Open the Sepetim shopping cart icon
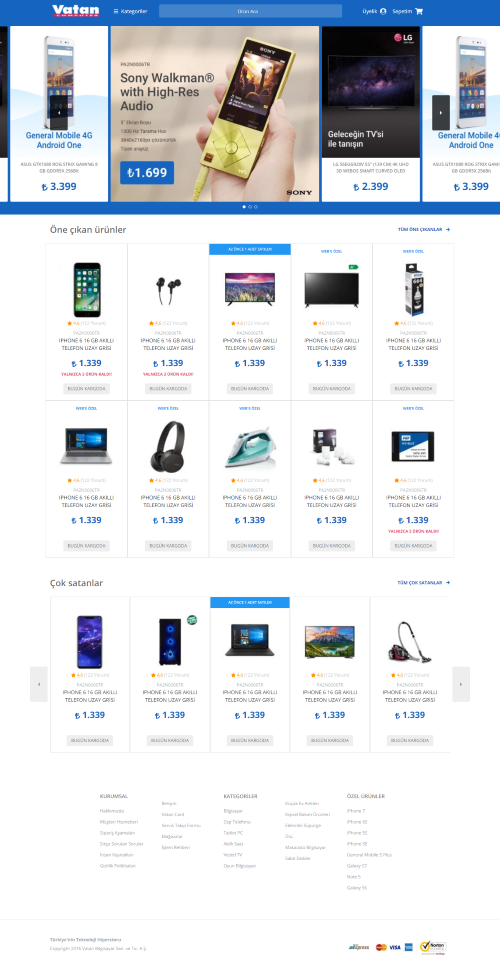The width and height of the screenshot is (500, 975). [x=419, y=11]
